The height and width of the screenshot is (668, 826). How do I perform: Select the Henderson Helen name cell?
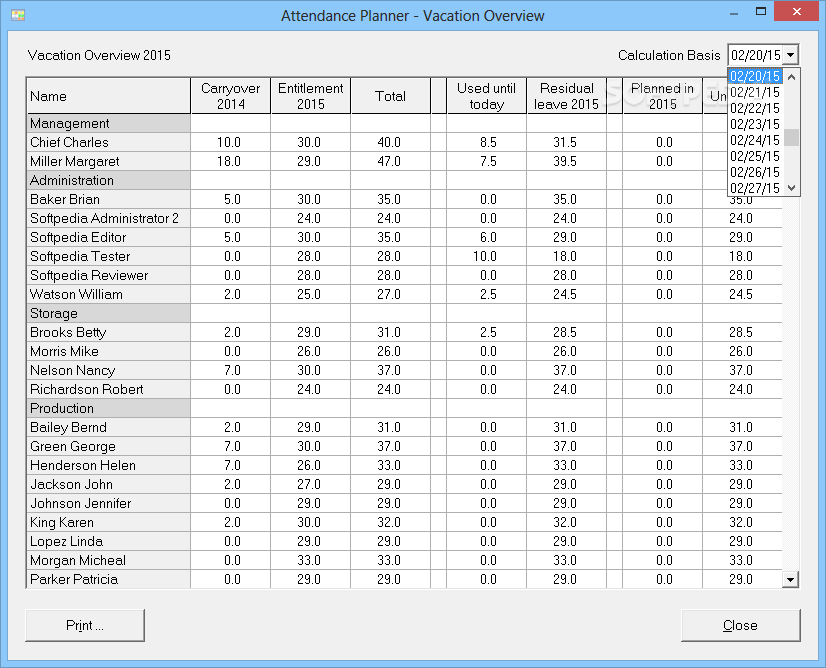tap(108, 465)
